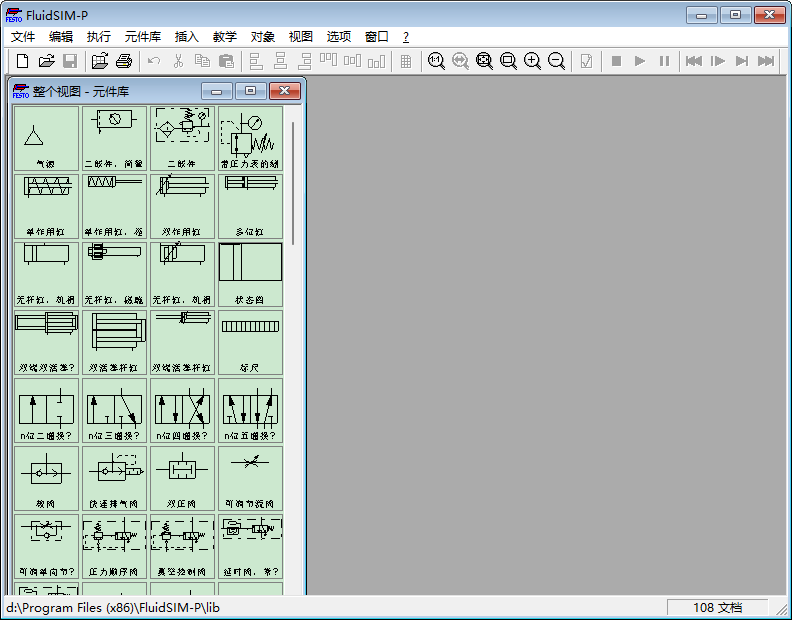Click the rewind-to-start playback icon
The image size is (792, 620).
pos(694,61)
